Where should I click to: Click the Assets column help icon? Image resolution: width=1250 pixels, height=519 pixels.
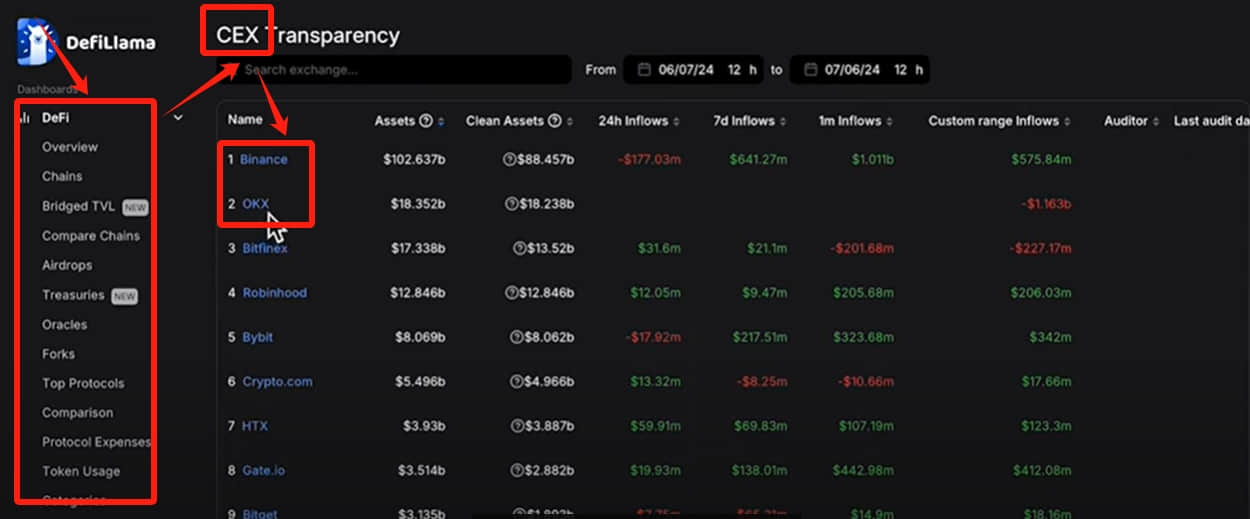(426, 121)
